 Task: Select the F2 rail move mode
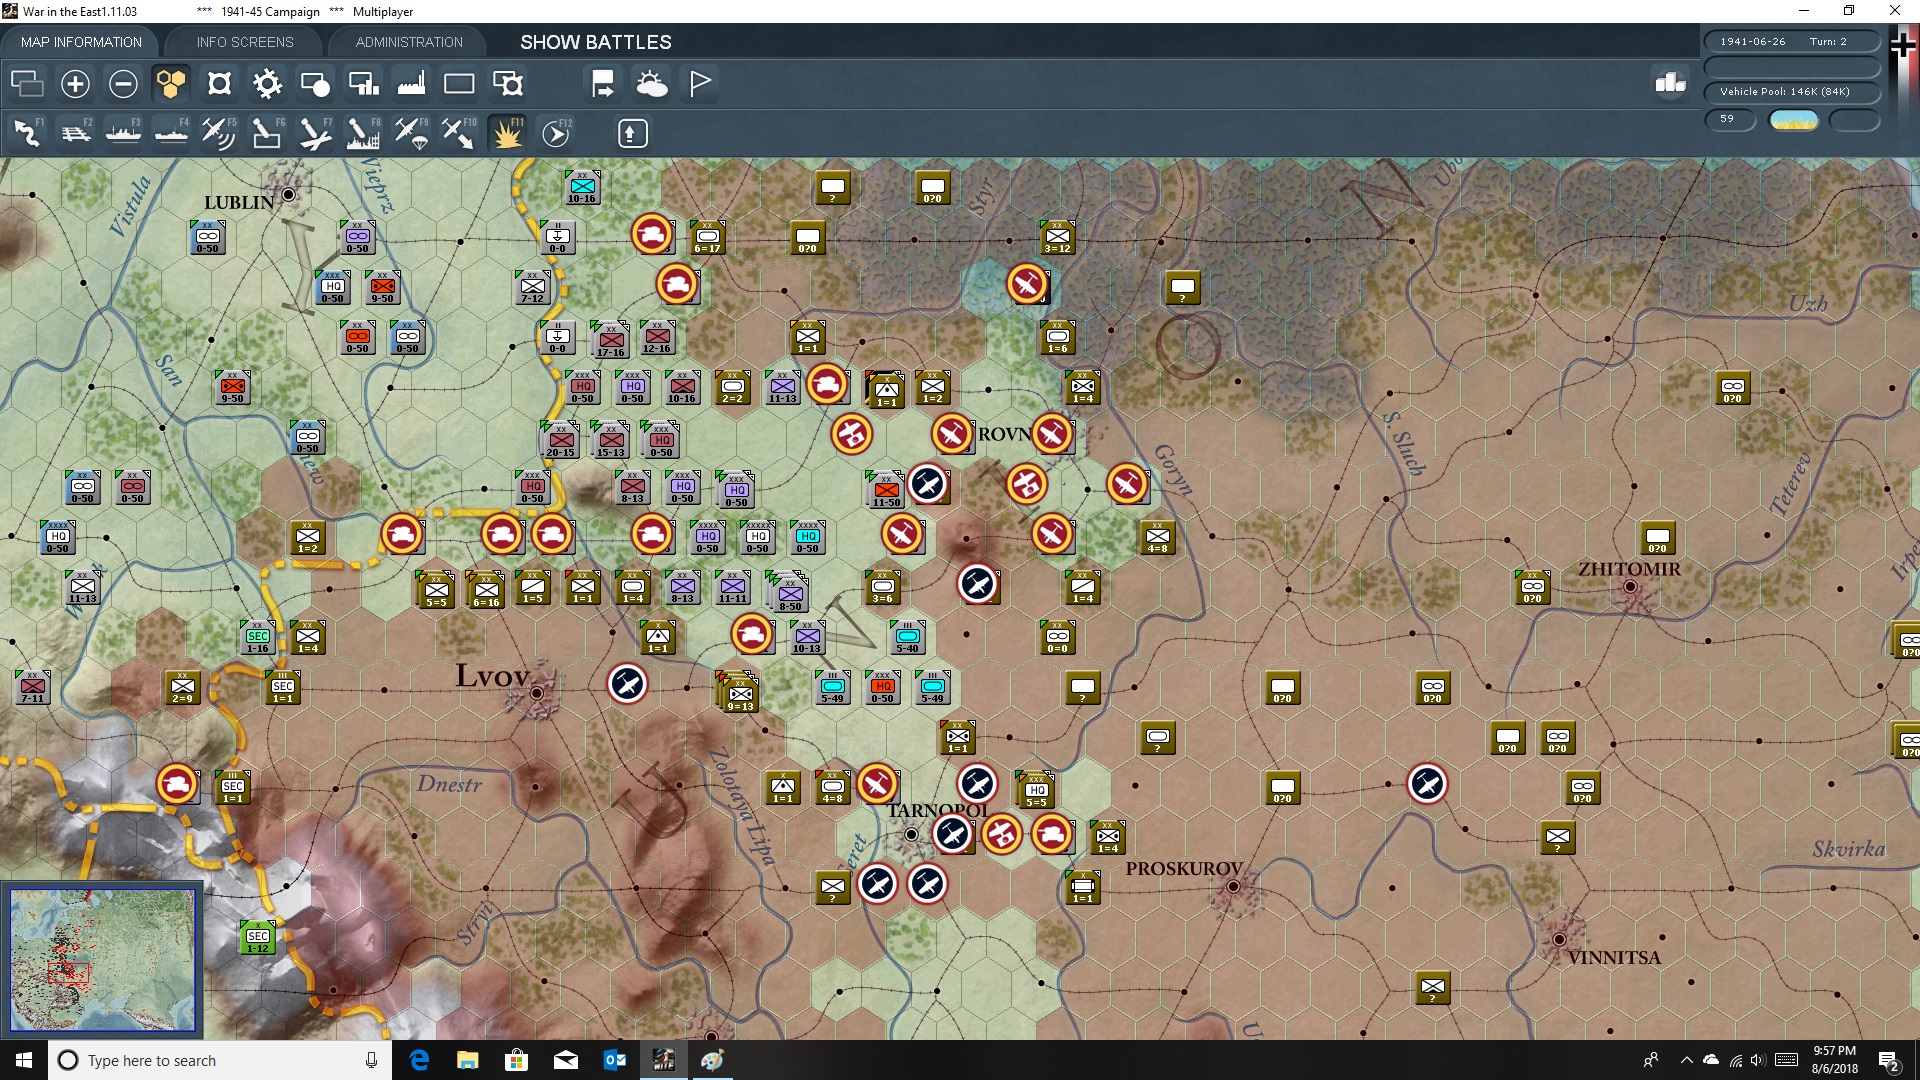[75, 133]
